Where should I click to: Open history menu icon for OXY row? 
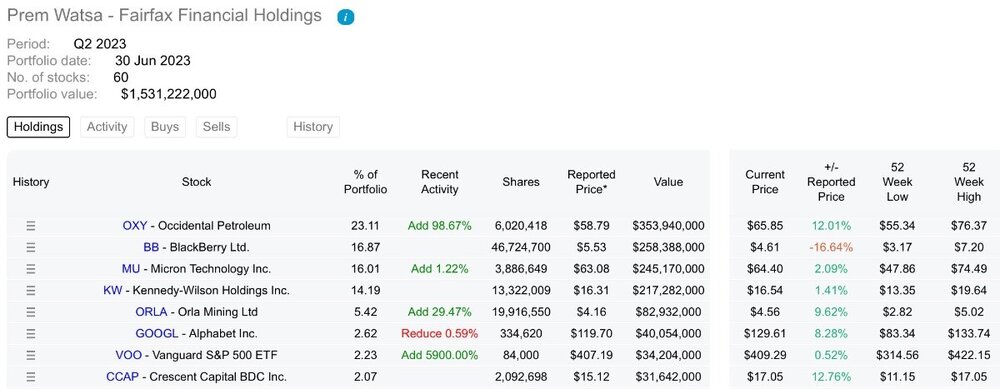[31, 226]
